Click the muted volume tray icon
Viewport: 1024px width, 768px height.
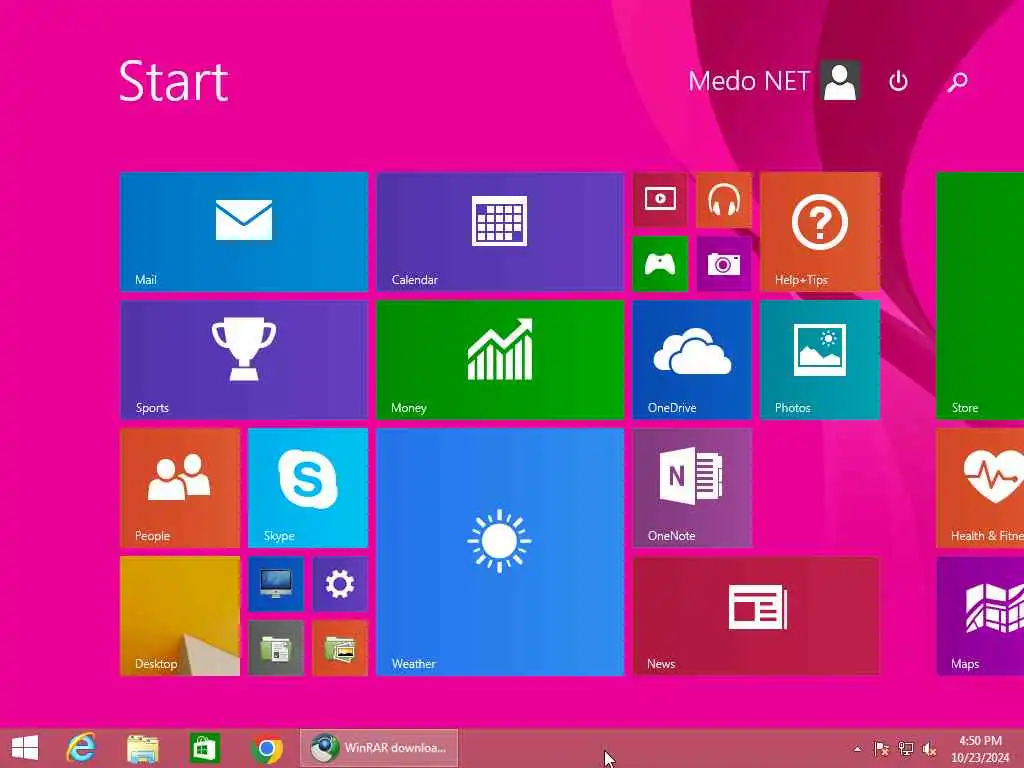click(929, 749)
